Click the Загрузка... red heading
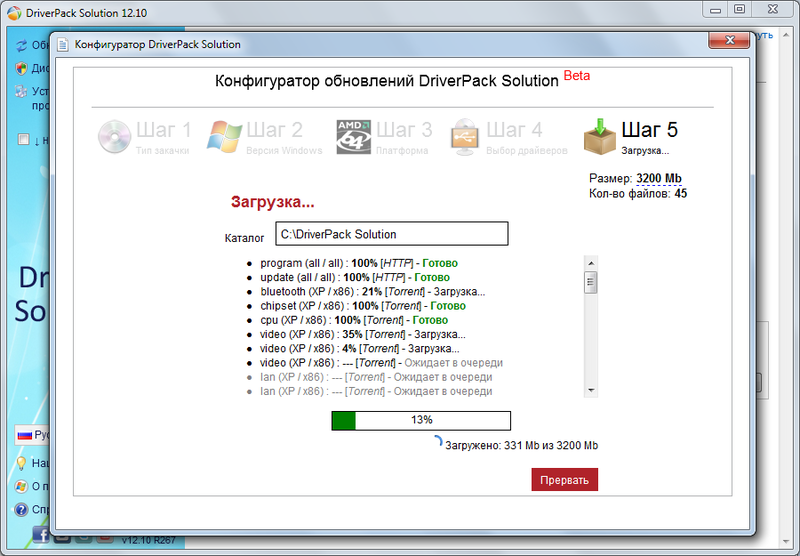800x556 pixels. tap(272, 202)
